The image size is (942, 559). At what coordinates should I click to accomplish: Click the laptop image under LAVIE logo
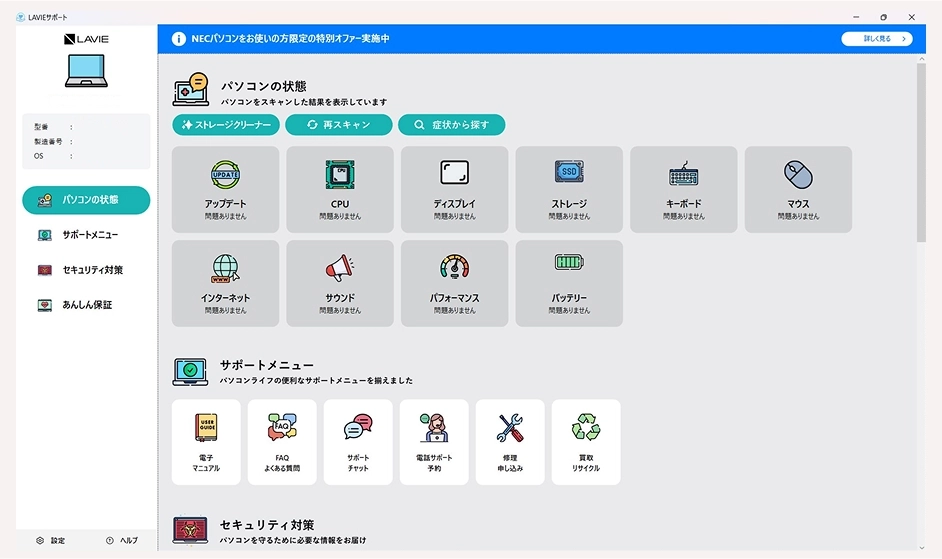[87, 71]
